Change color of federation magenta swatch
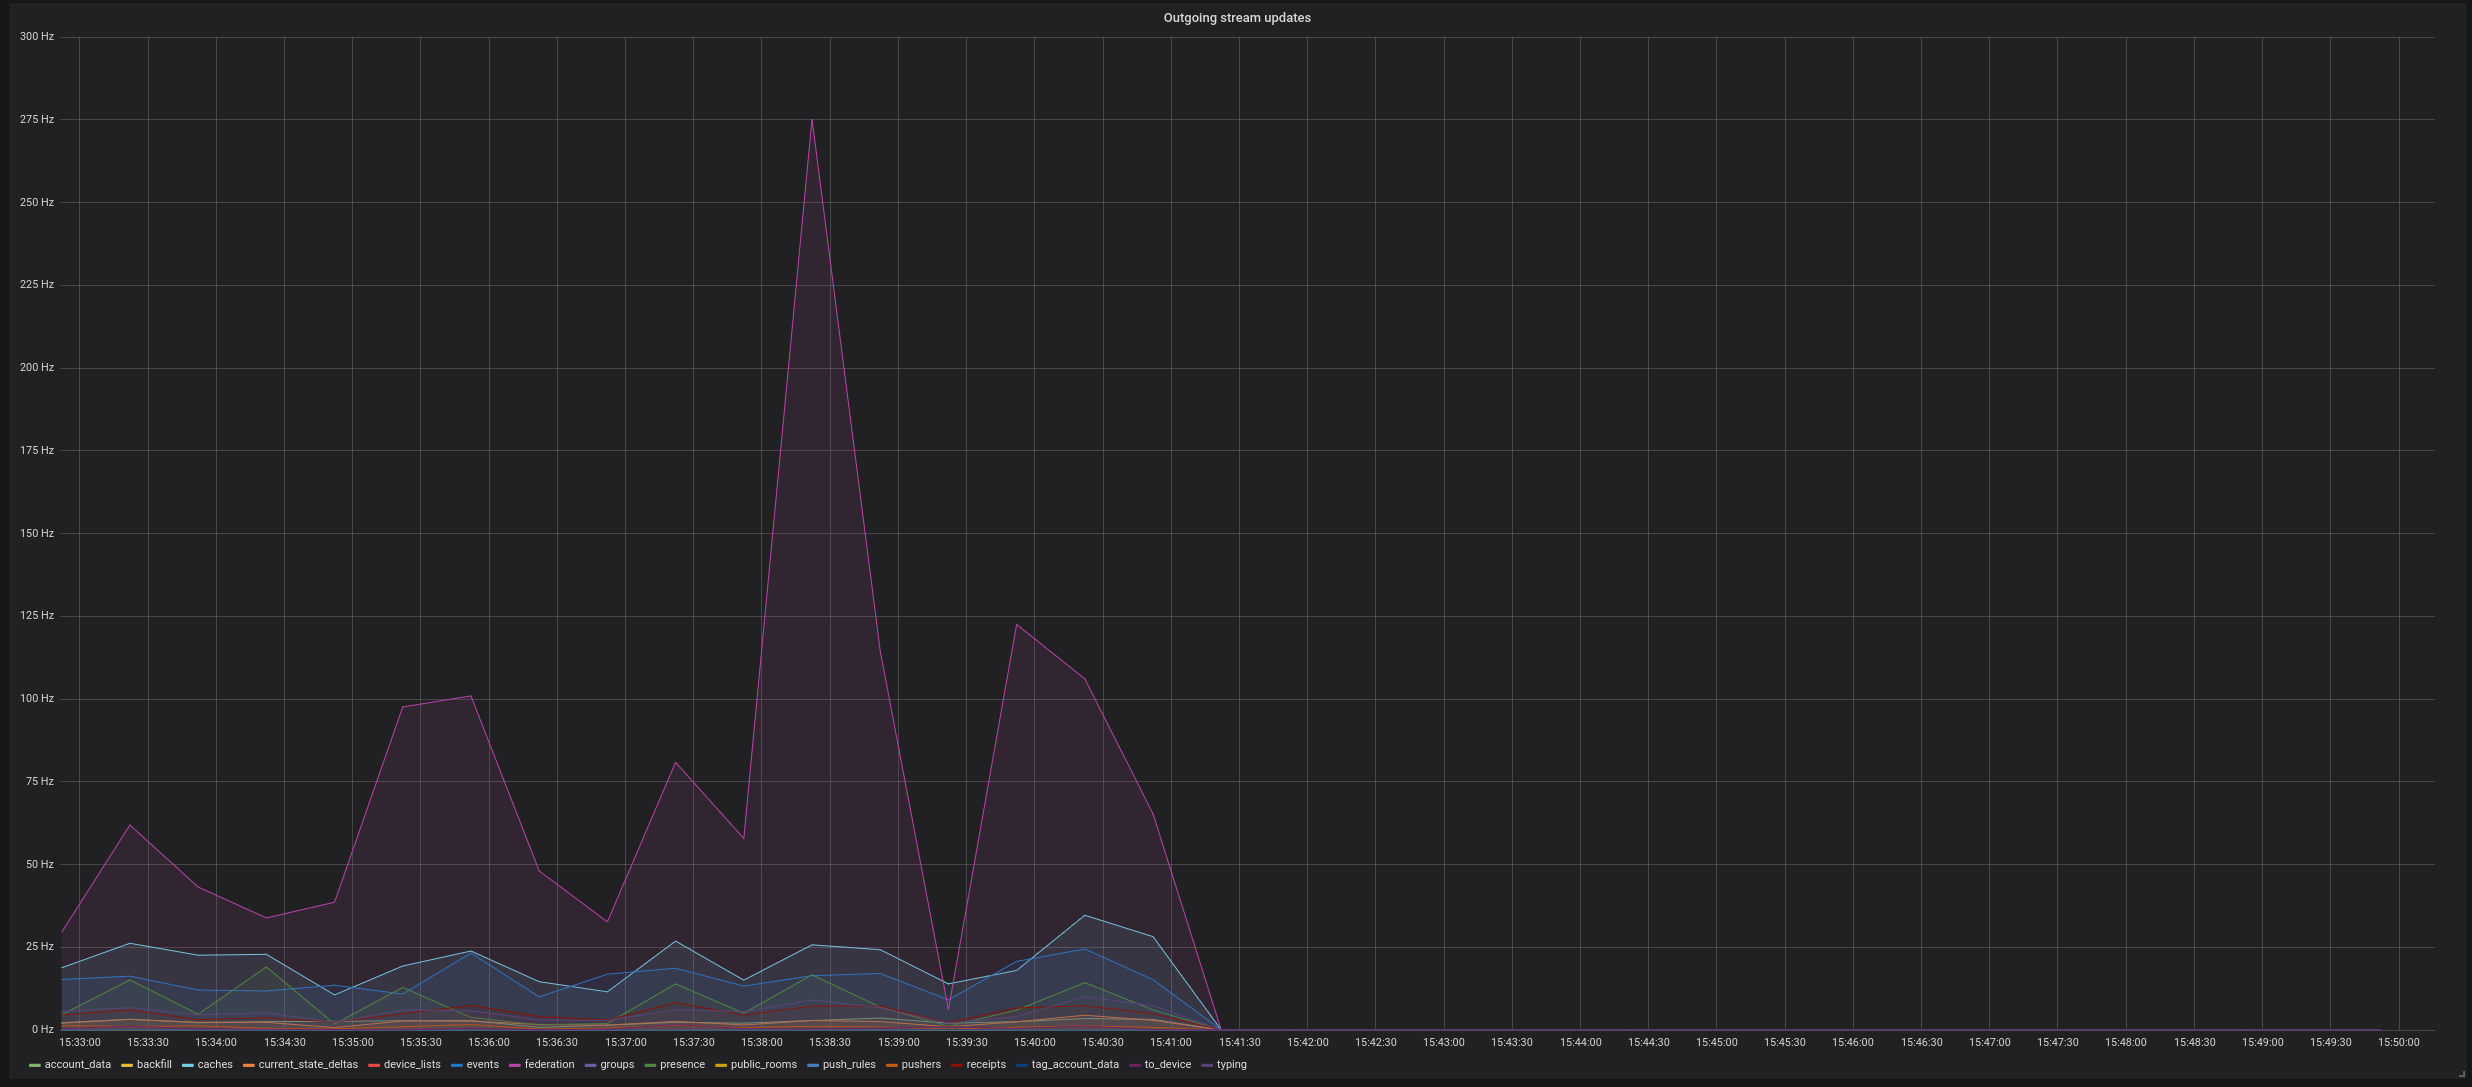Viewport: 2472px width, 1087px height. (514, 1065)
